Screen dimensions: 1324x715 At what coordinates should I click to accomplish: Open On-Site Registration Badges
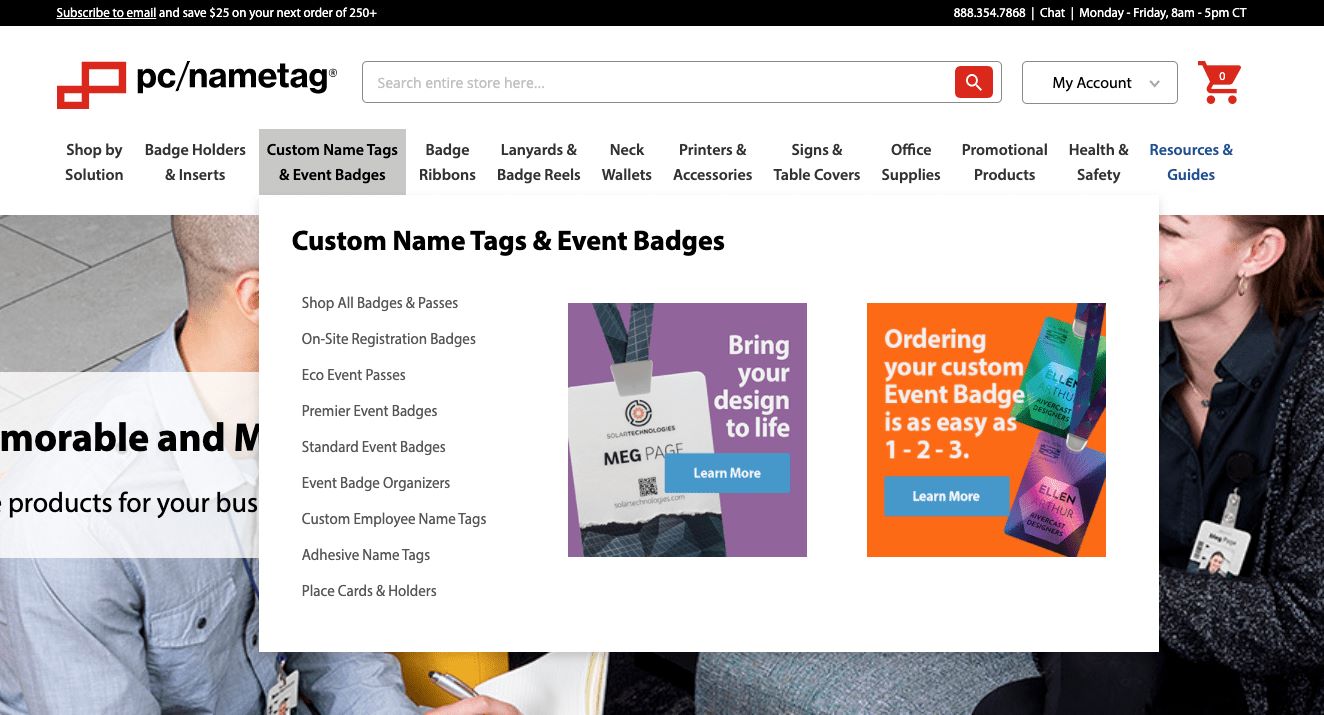point(388,339)
